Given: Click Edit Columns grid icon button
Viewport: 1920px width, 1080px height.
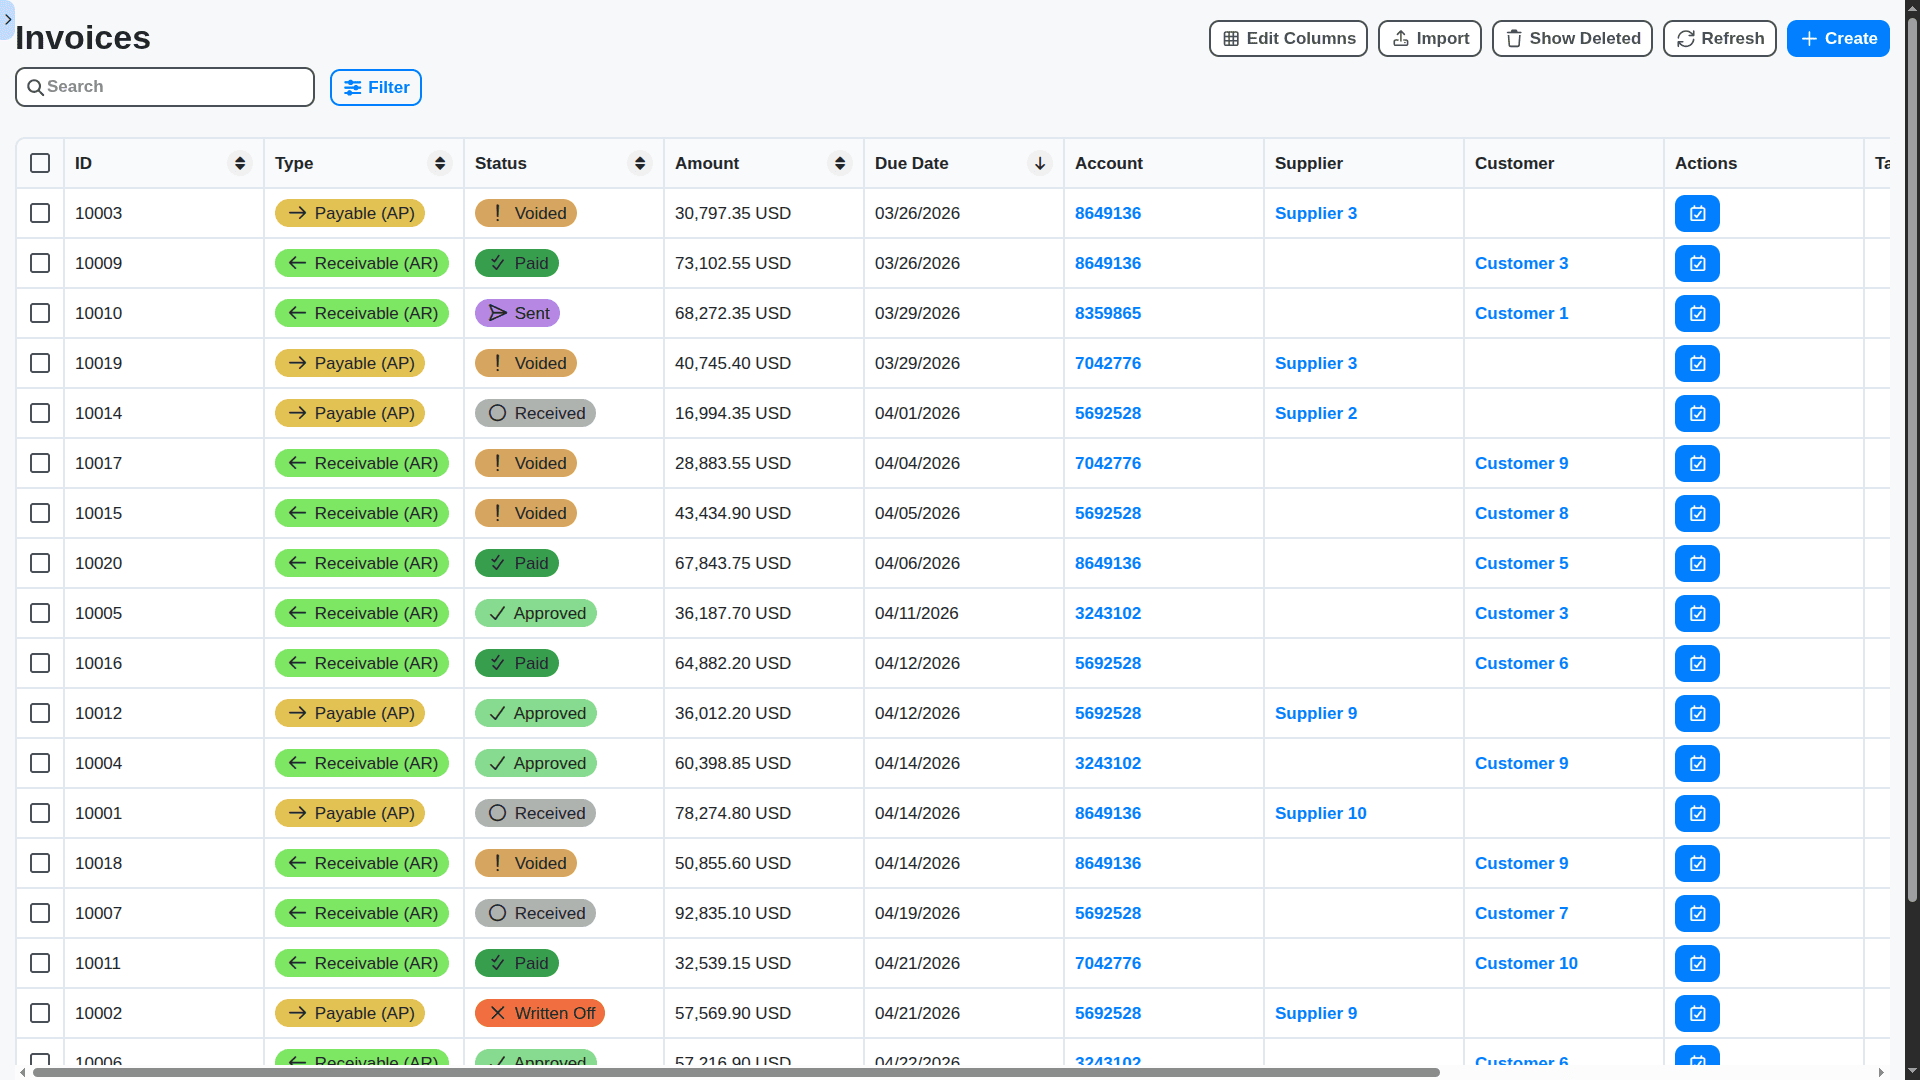Looking at the screenshot, I should point(1287,38).
